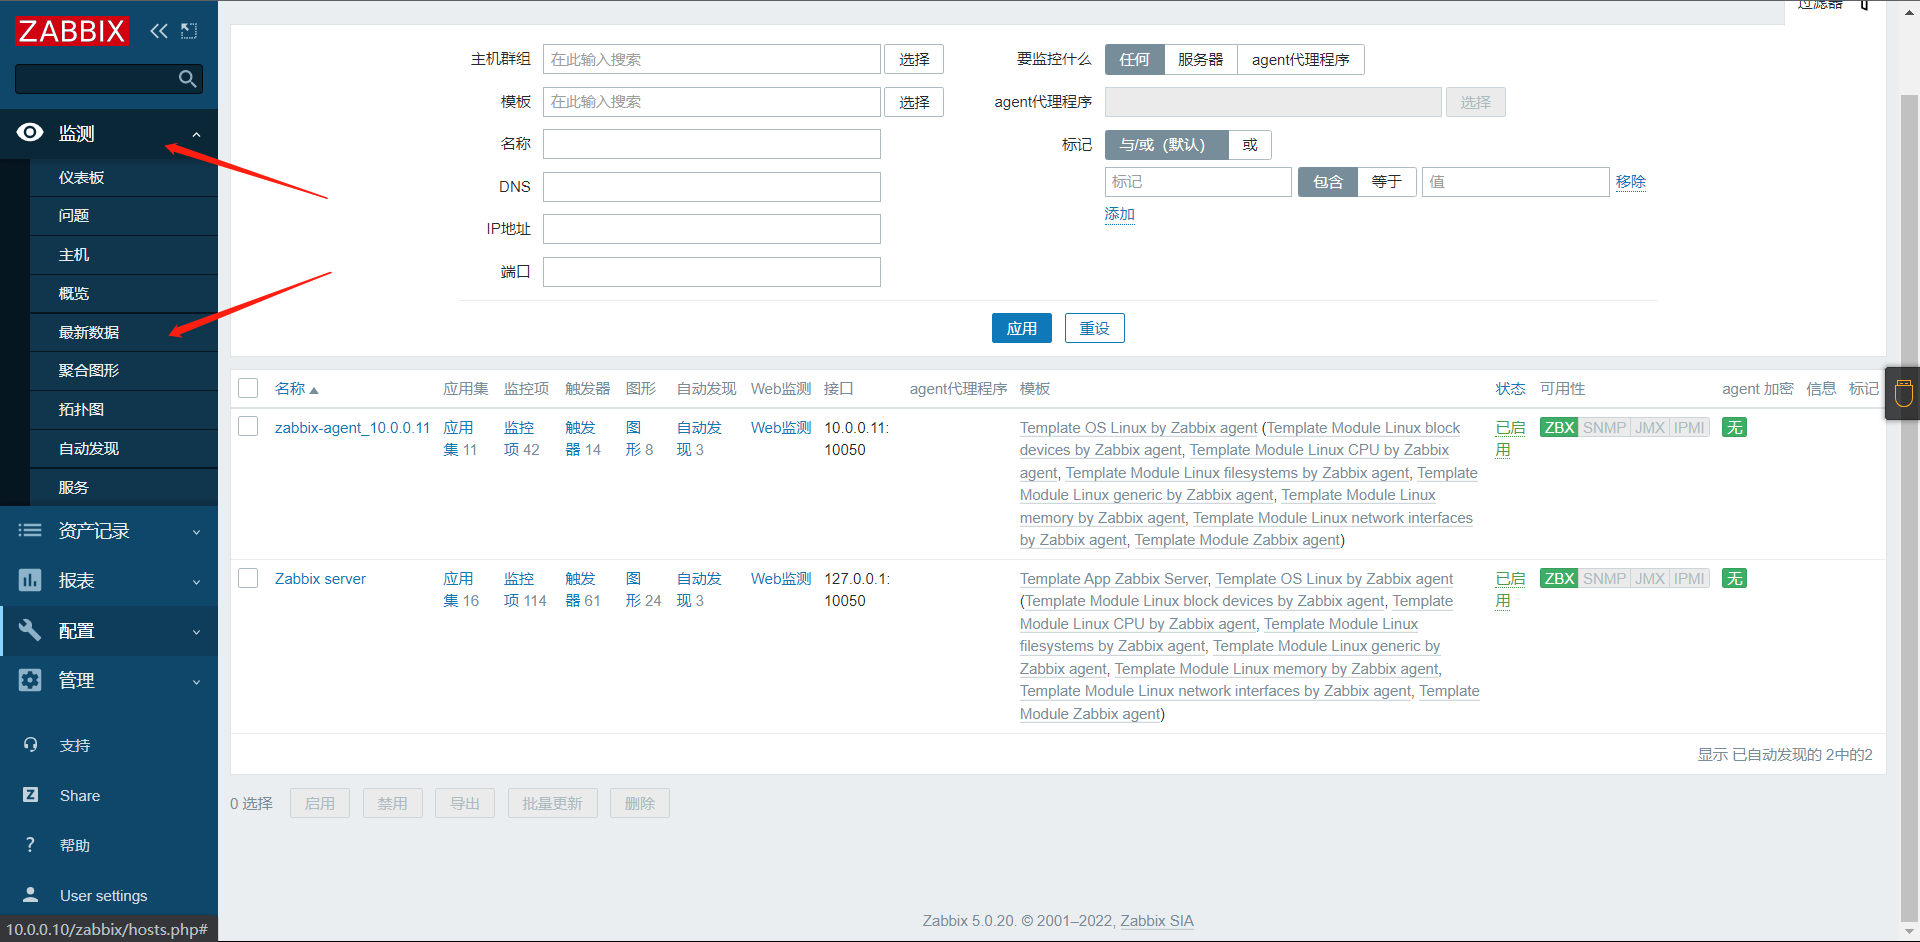Choose the 与/或 (默认) tag mode
The image size is (1920, 942).
(x=1166, y=144)
